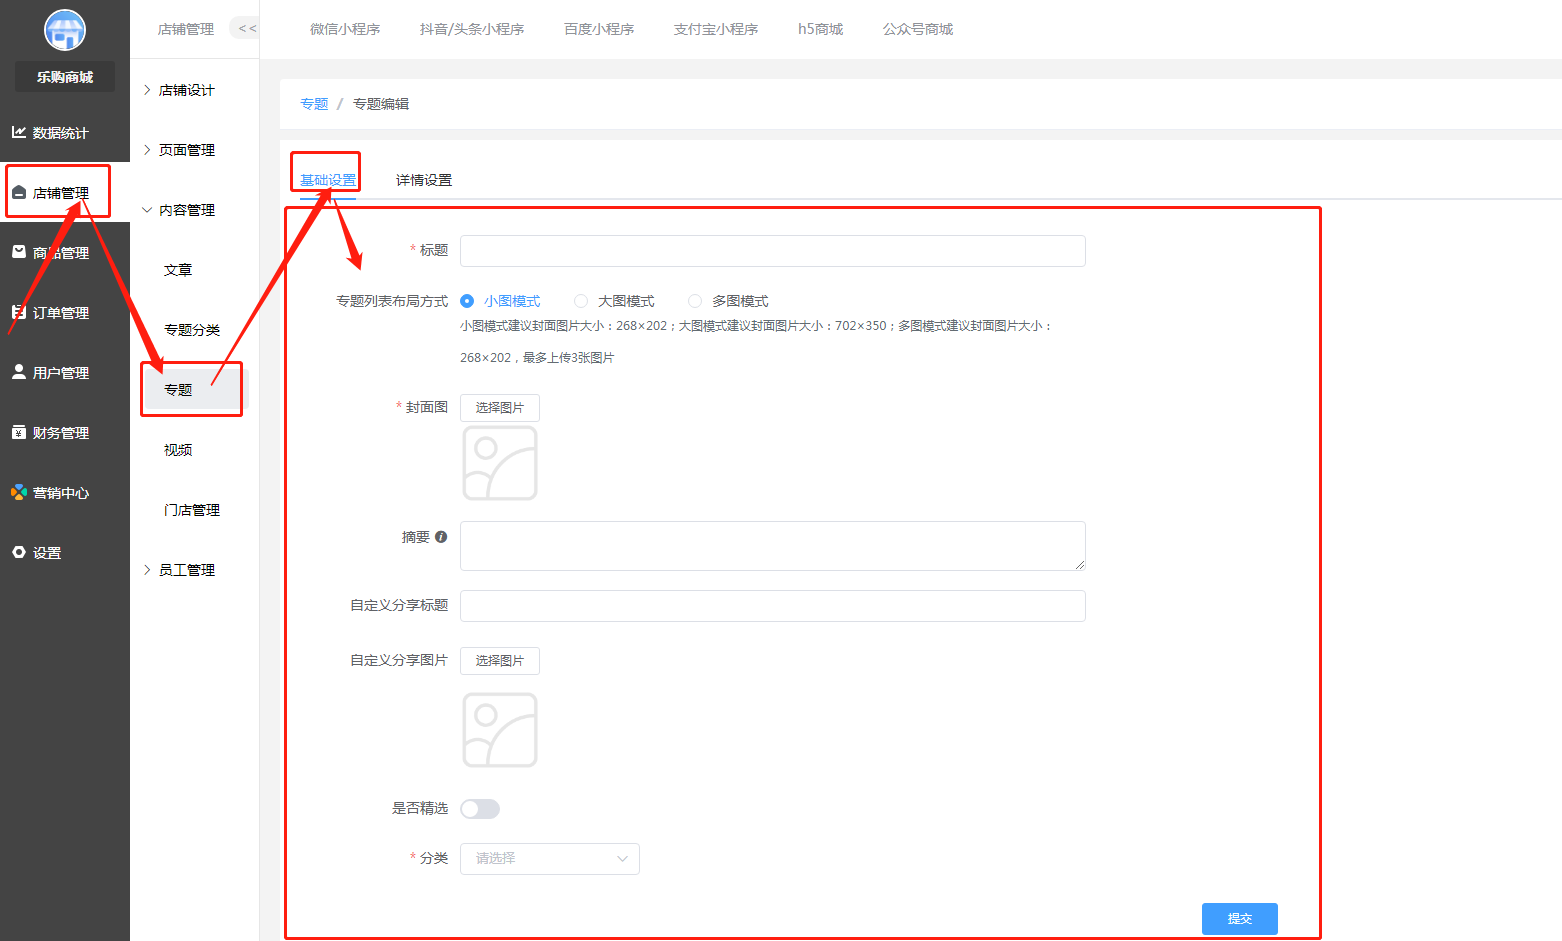Open h5商城 top tab
Viewport: 1562px width, 941px height.
(820, 29)
